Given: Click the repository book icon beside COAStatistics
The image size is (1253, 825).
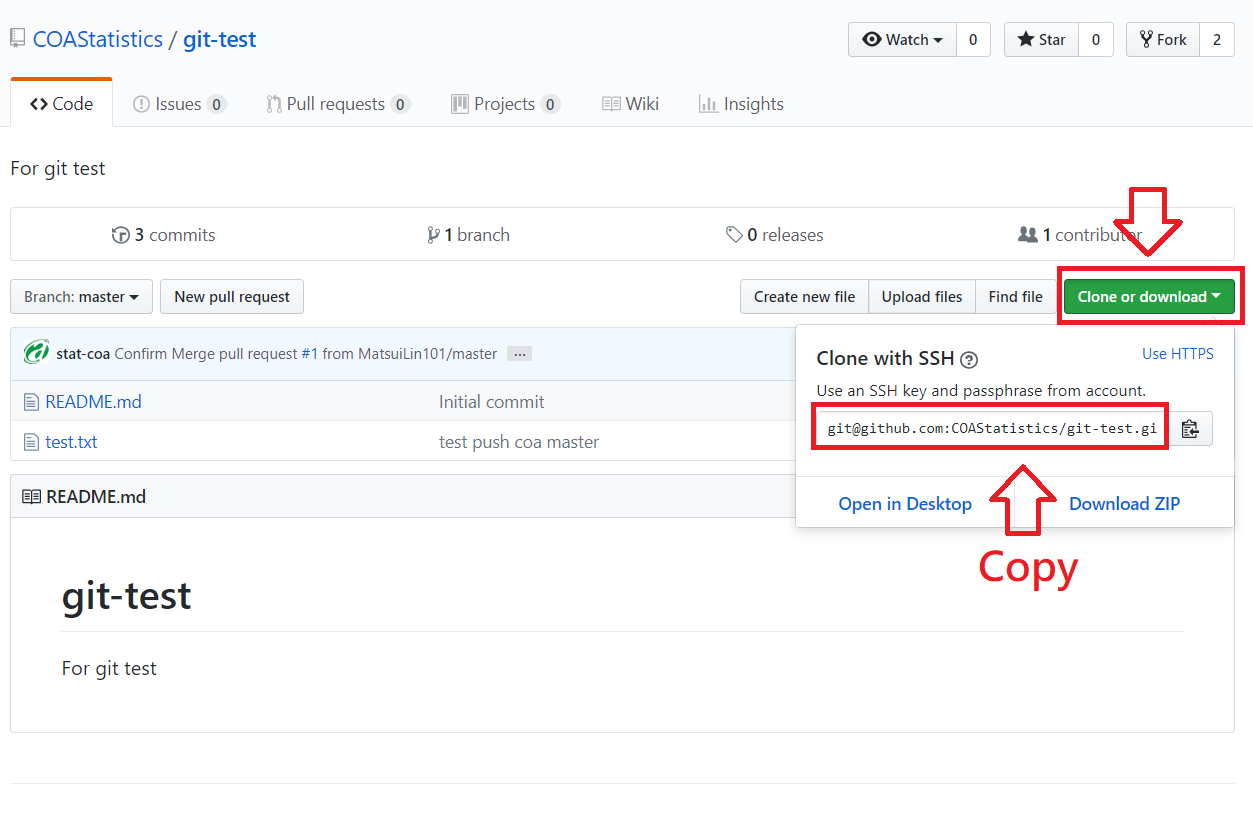Looking at the screenshot, I should (x=18, y=39).
